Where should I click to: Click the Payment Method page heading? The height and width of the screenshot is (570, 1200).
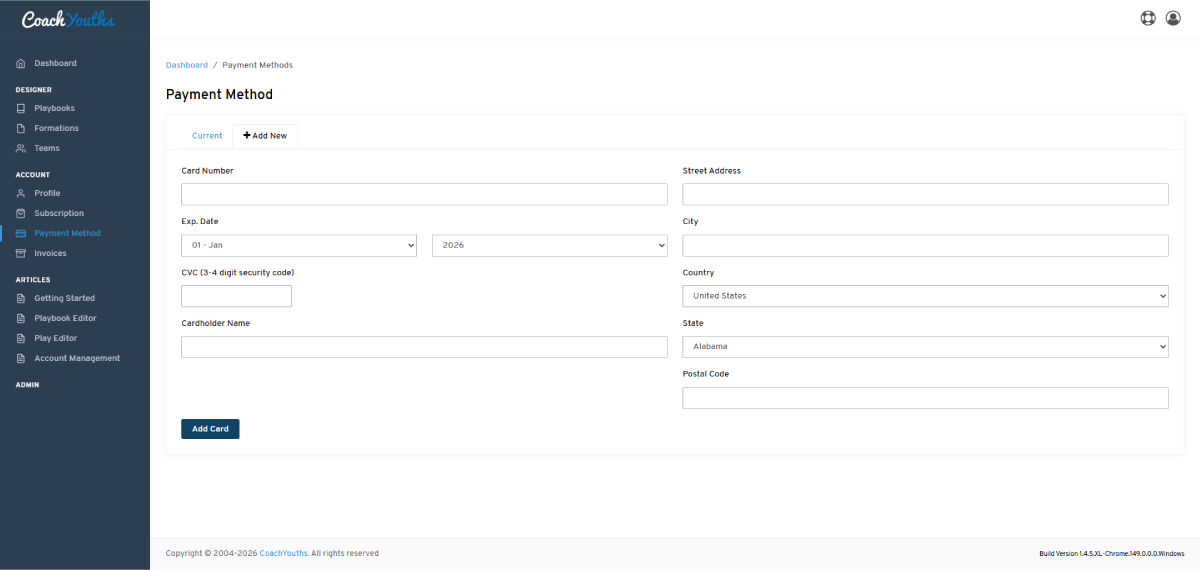pyautogui.click(x=219, y=95)
